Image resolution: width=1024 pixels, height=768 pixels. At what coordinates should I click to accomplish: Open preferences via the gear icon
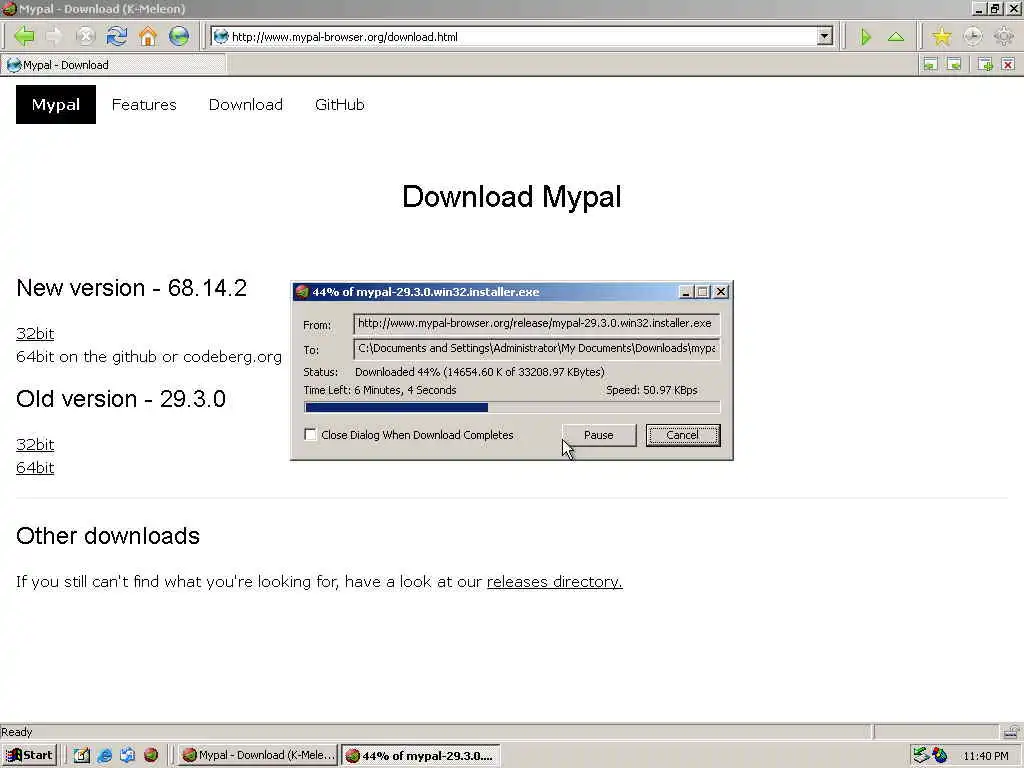tap(1004, 37)
